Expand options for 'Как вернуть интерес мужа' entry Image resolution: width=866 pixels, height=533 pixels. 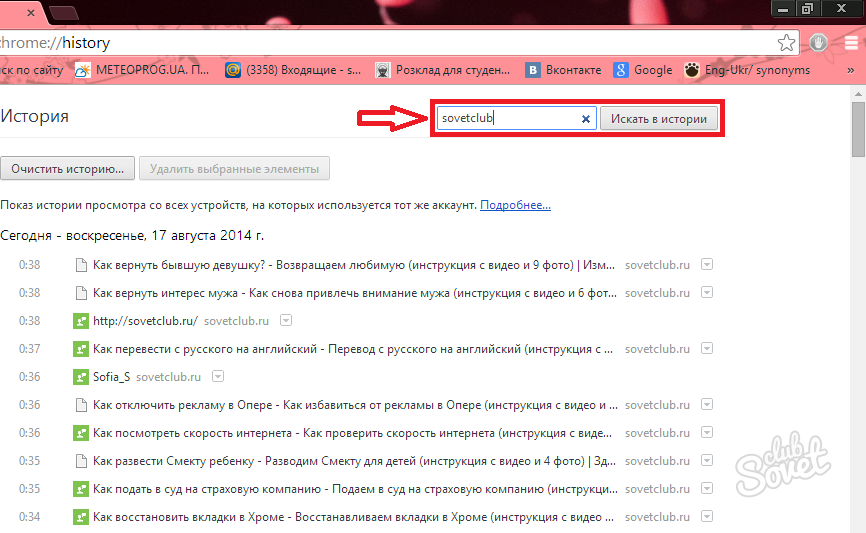pos(707,293)
